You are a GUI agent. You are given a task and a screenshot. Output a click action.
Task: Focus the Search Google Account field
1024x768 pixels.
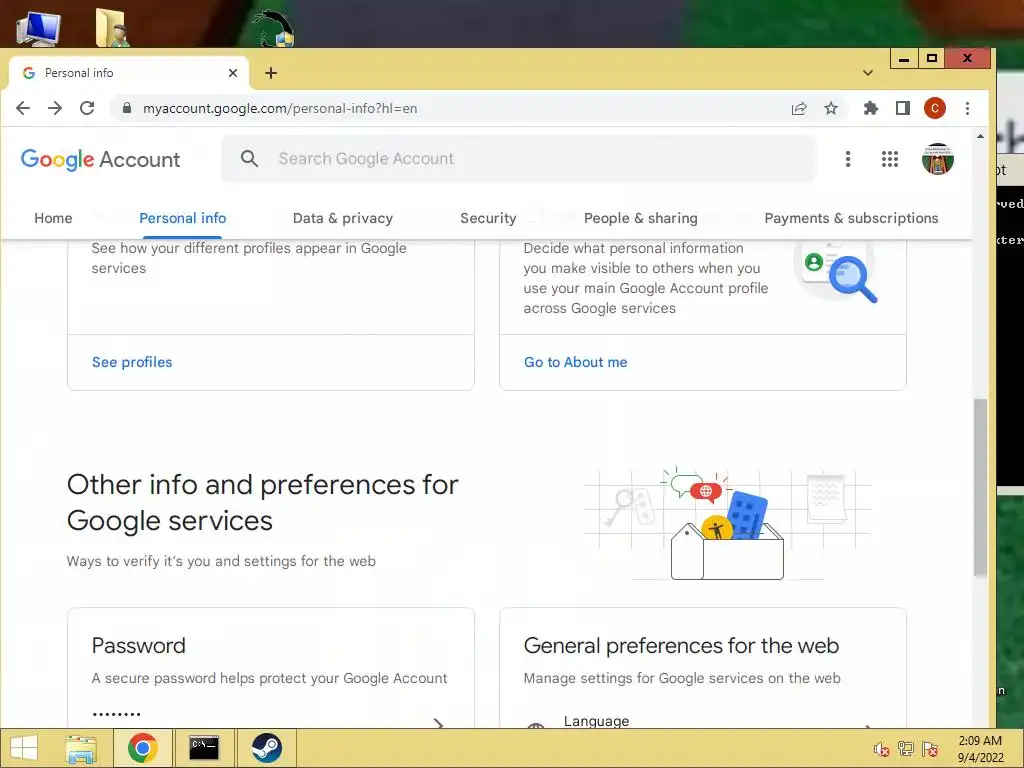(519, 159)
